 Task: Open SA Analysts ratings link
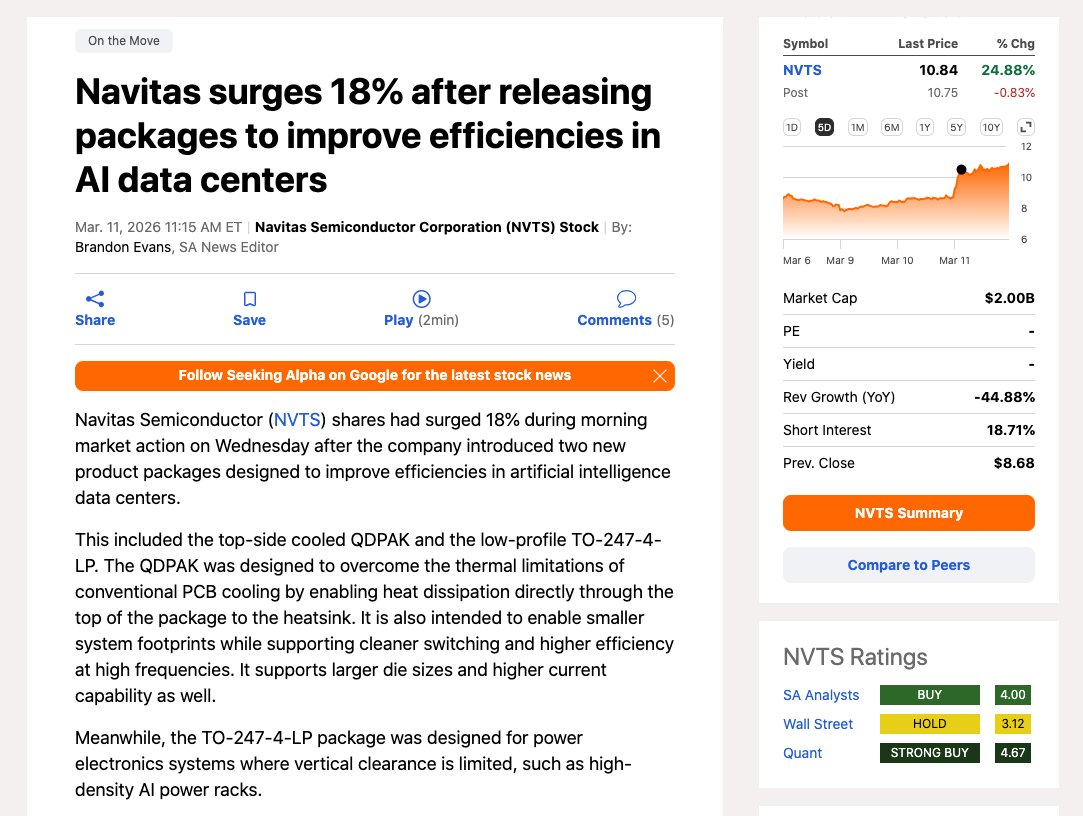click(x=821, y=695)
